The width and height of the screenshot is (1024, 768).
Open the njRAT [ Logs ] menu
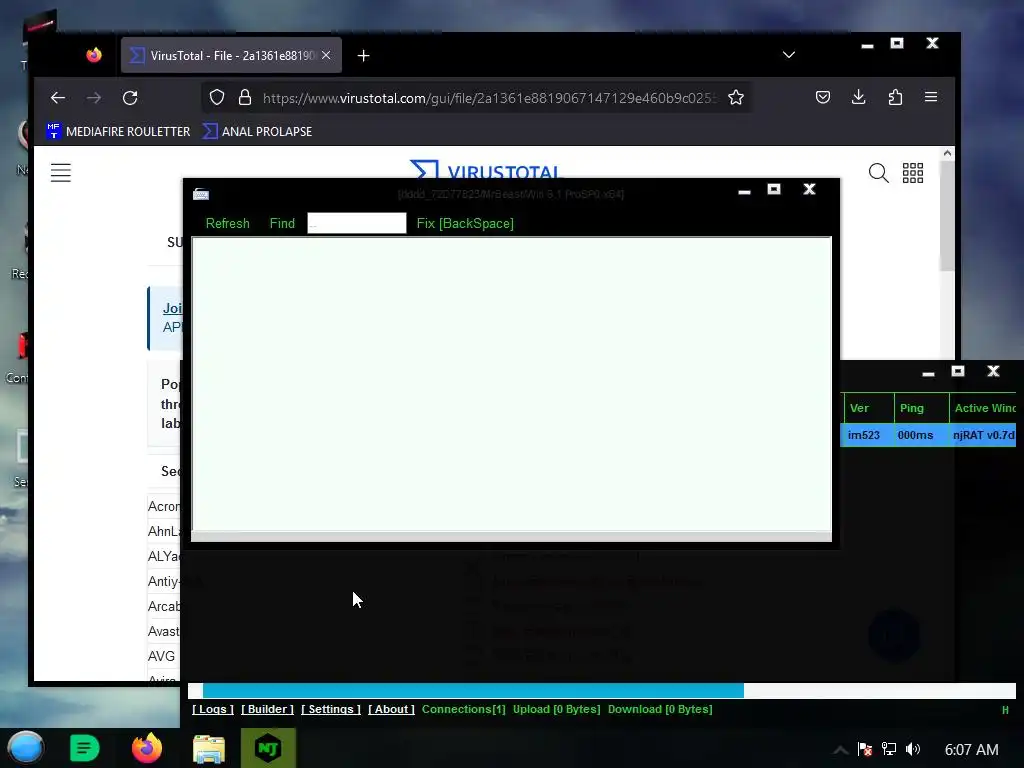pyautogui.click(x=213, y=709)
